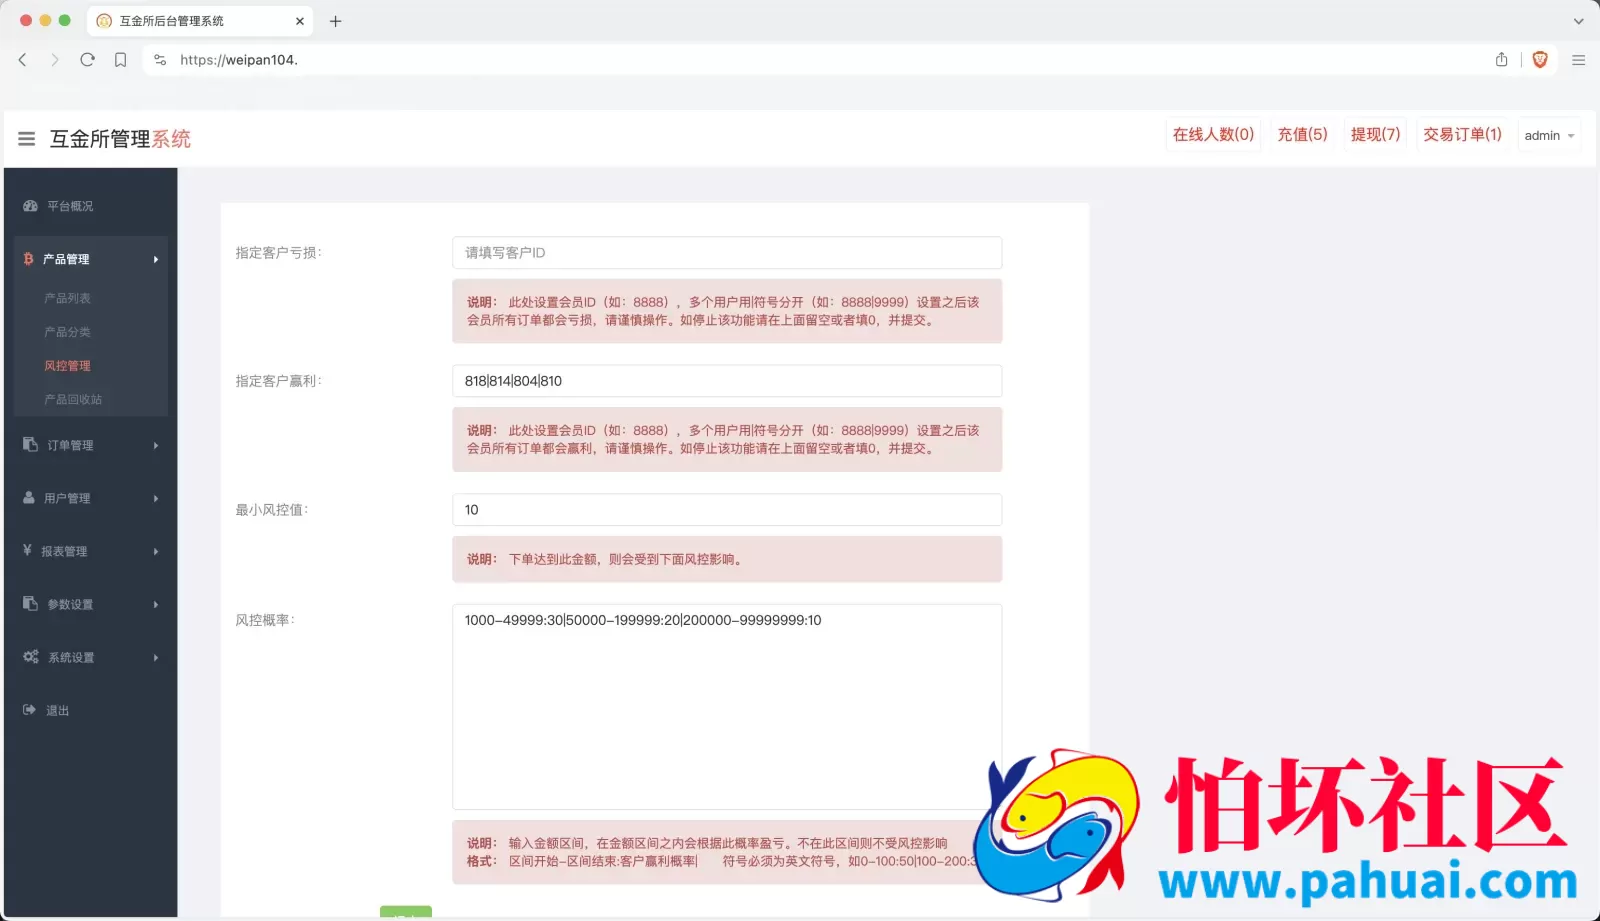
Task: Open a new browser tab
Action: pos(336,21)
